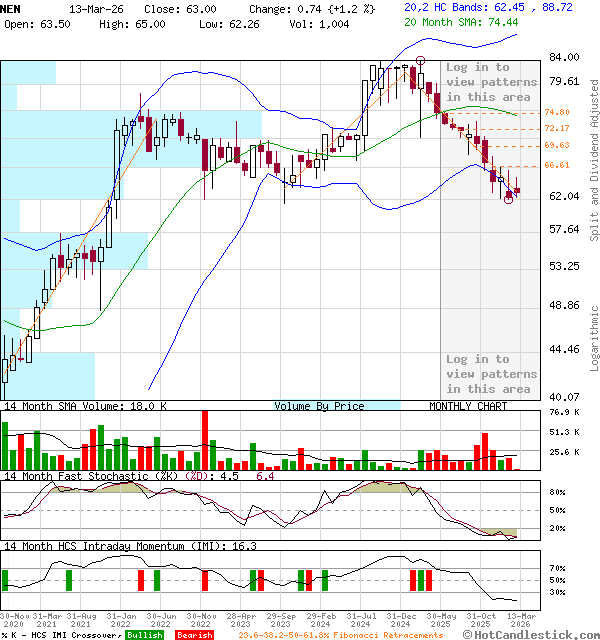Click the red Bearish legend badge
This screenshot has height=640, width=600.
[x=193, y=635]
